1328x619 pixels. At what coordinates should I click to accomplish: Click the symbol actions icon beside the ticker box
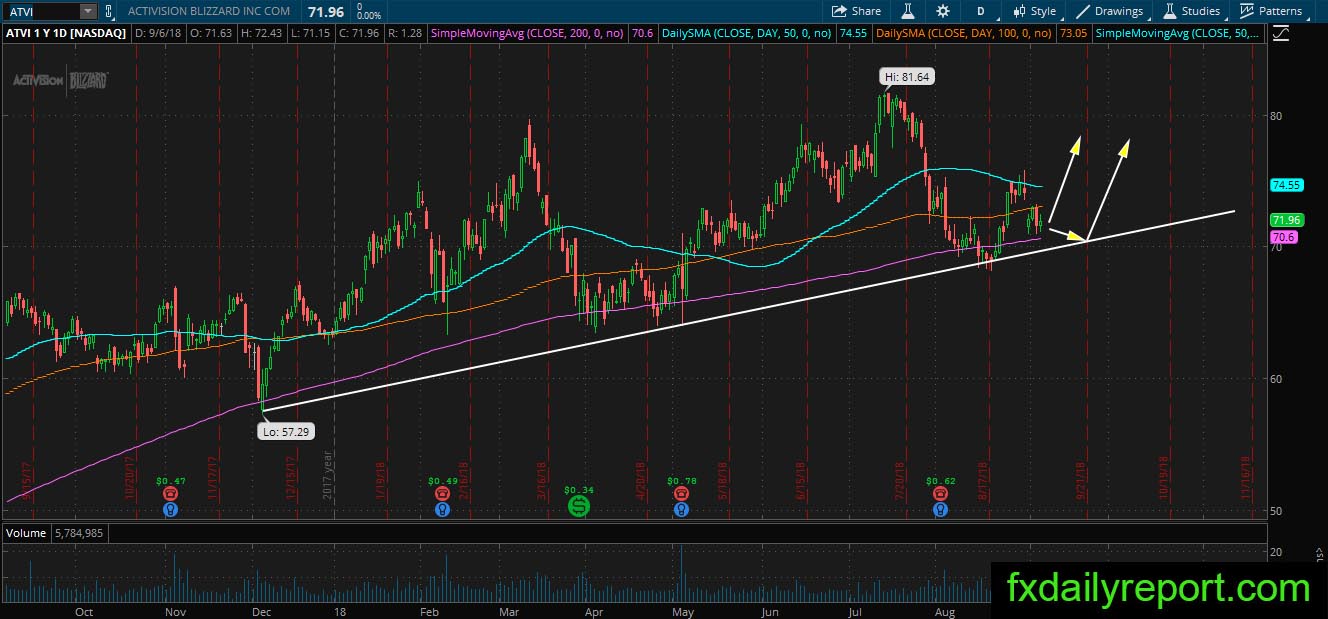pyautogui.click(x=109, y=11)
